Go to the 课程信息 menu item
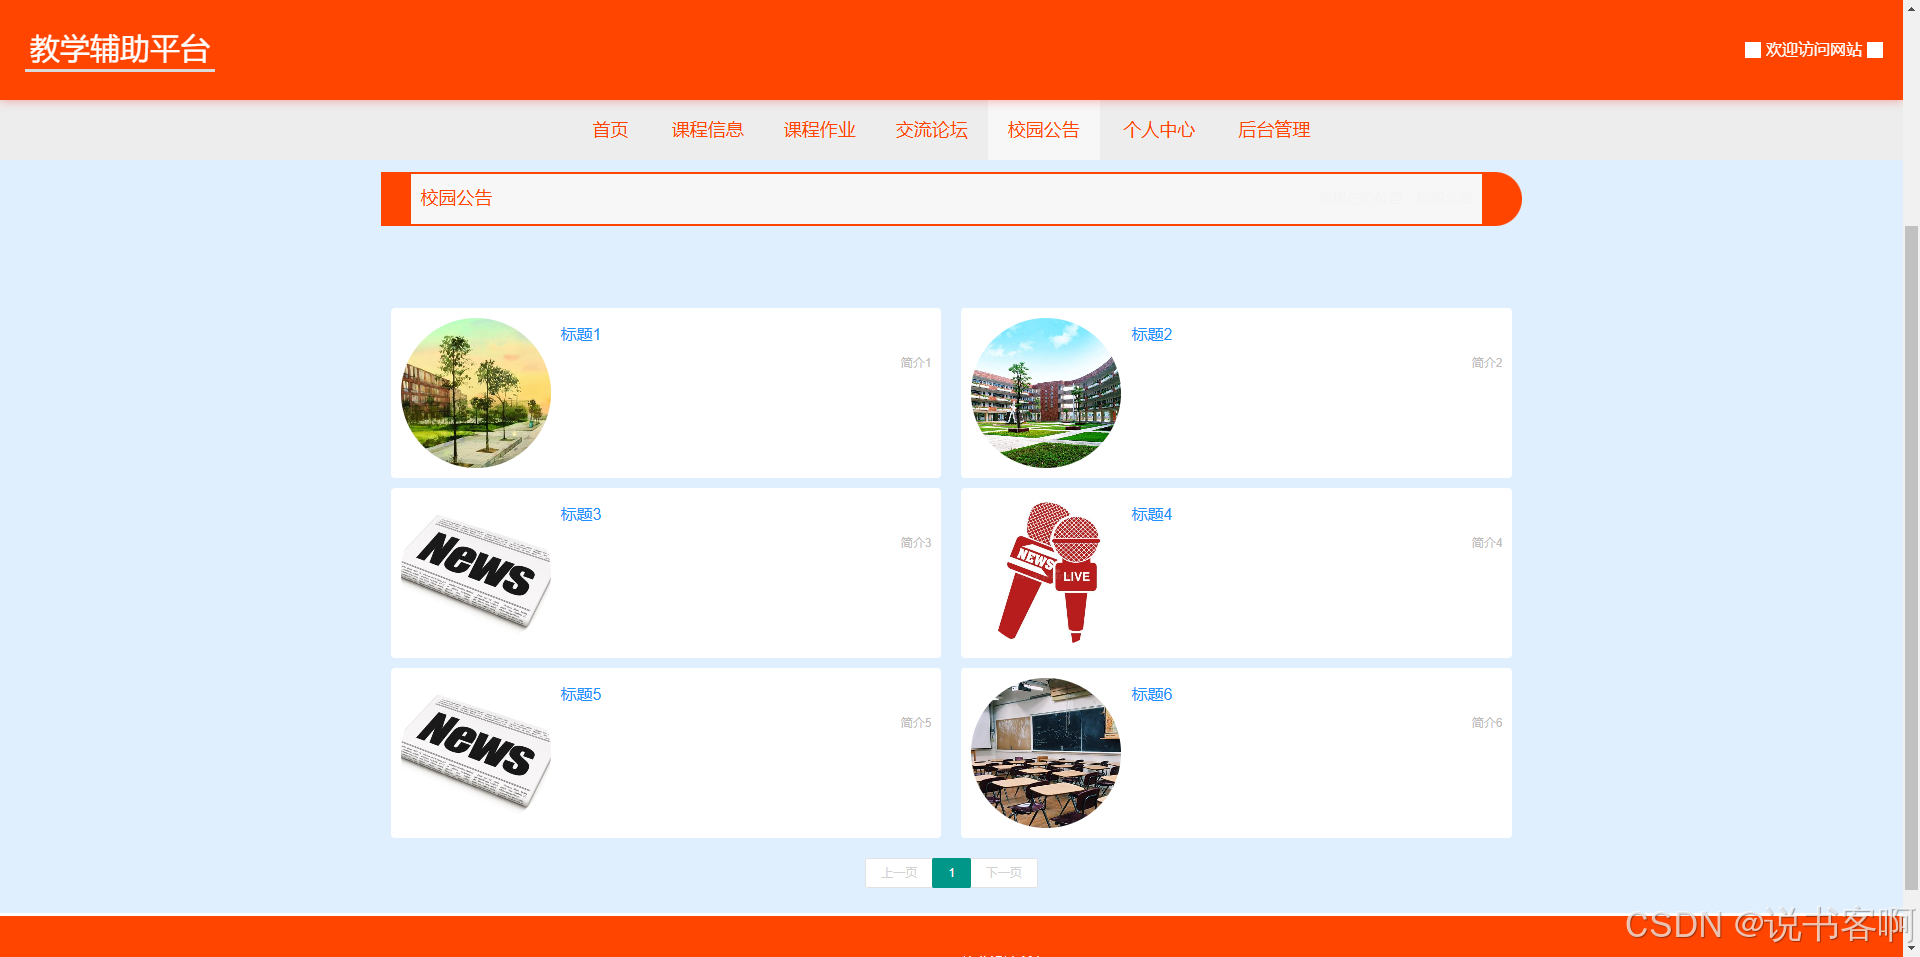 (707, 130)
